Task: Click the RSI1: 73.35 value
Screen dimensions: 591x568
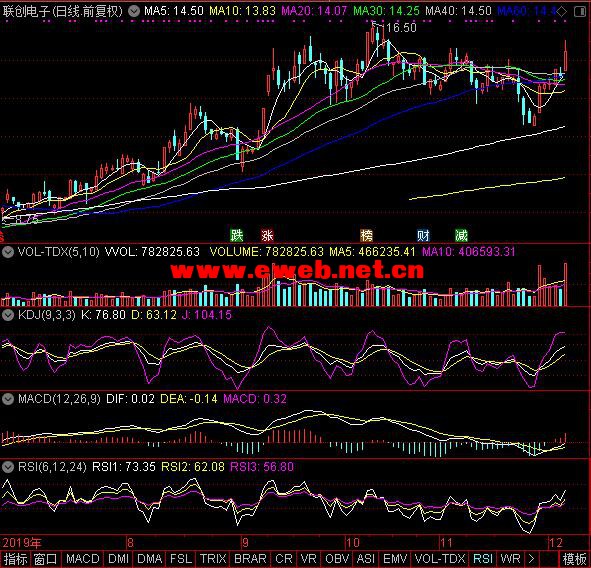Action: 124,467
